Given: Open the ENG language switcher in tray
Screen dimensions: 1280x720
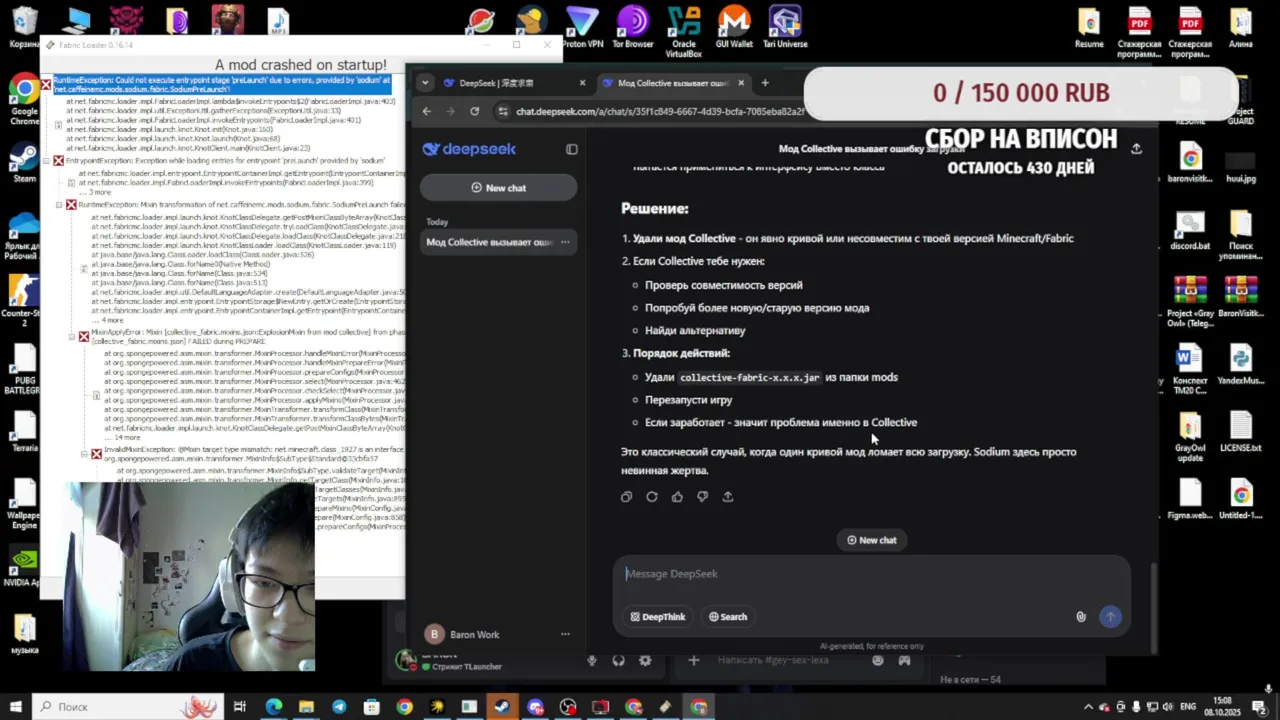Looking at the screenshot, I should point(1189,707).
